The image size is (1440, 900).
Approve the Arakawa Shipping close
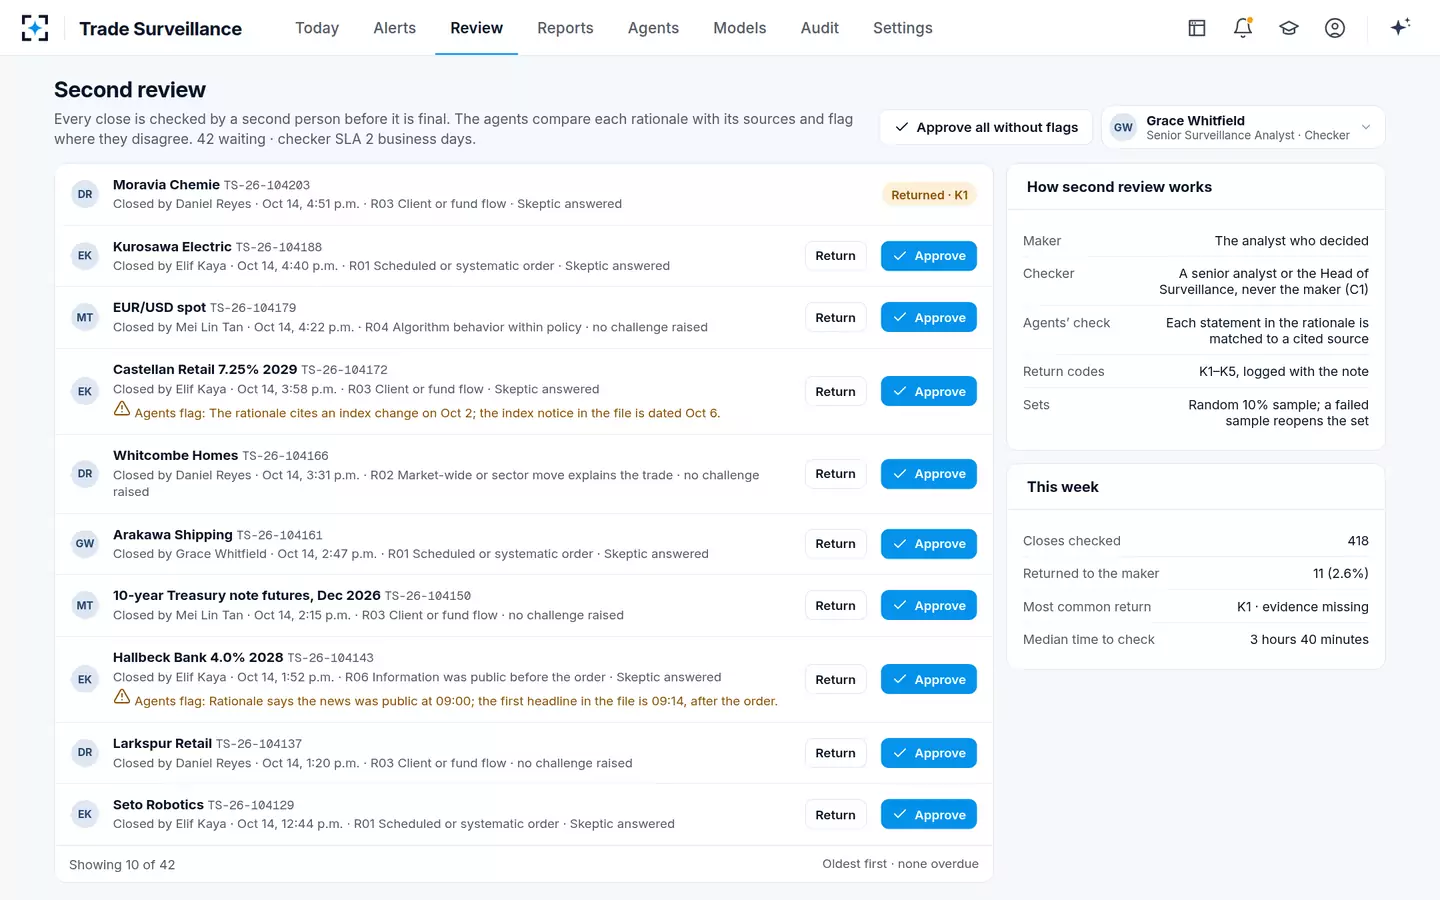(x=929, y=544)
